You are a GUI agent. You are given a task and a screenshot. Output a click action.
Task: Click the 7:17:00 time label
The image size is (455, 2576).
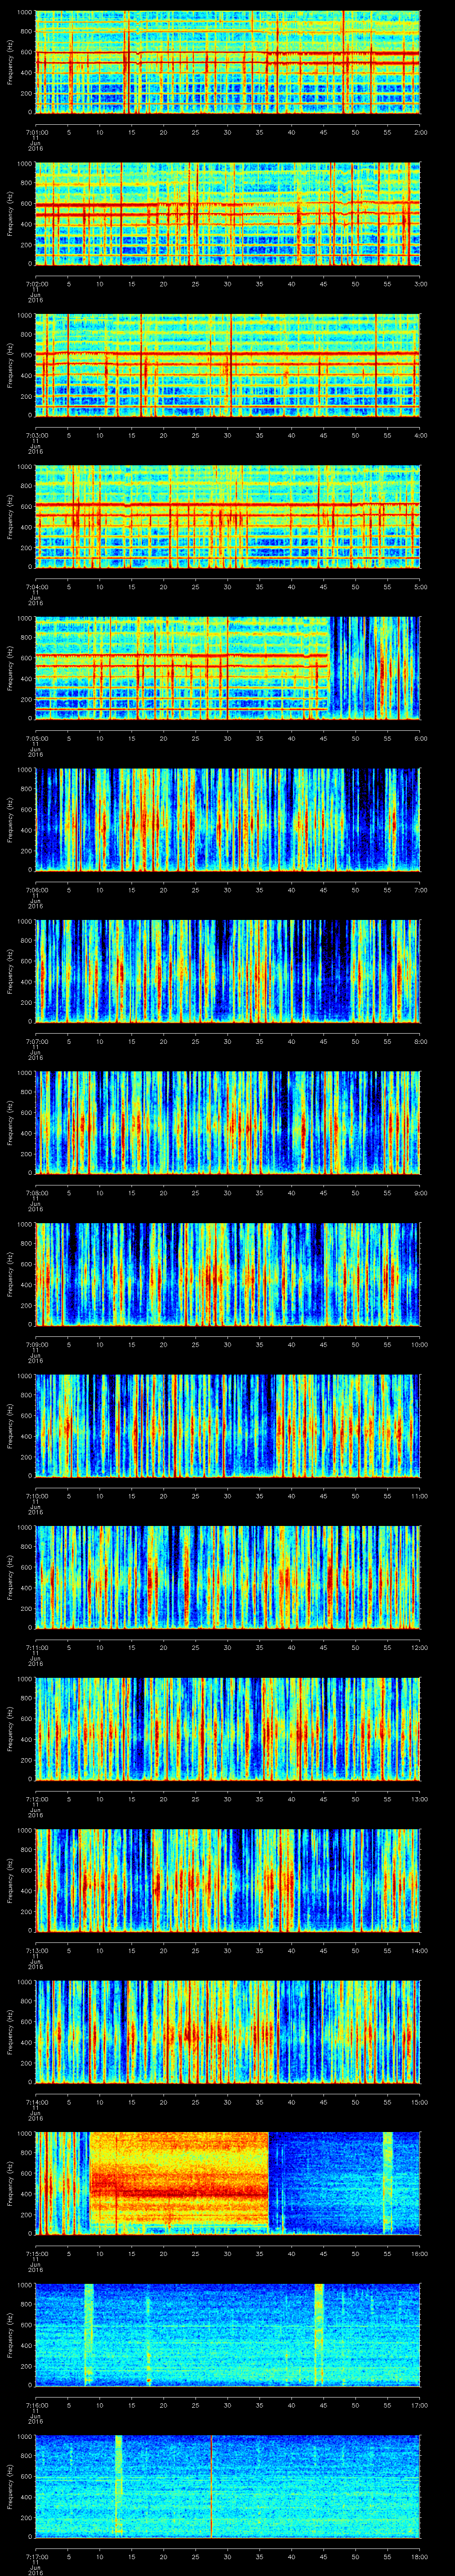(36, 2556)
